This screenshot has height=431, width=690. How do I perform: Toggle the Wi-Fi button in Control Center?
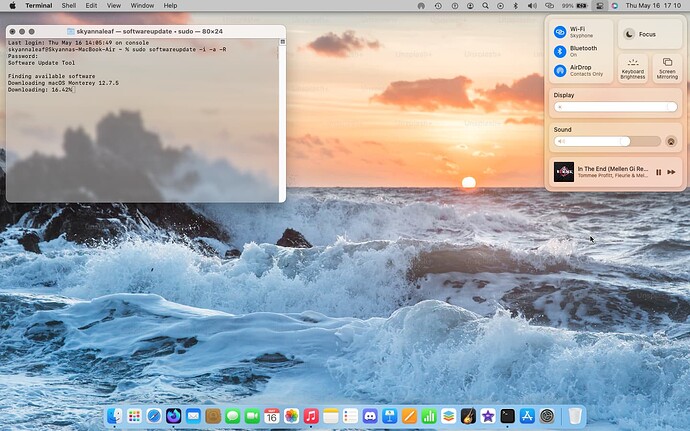[560, 32]
